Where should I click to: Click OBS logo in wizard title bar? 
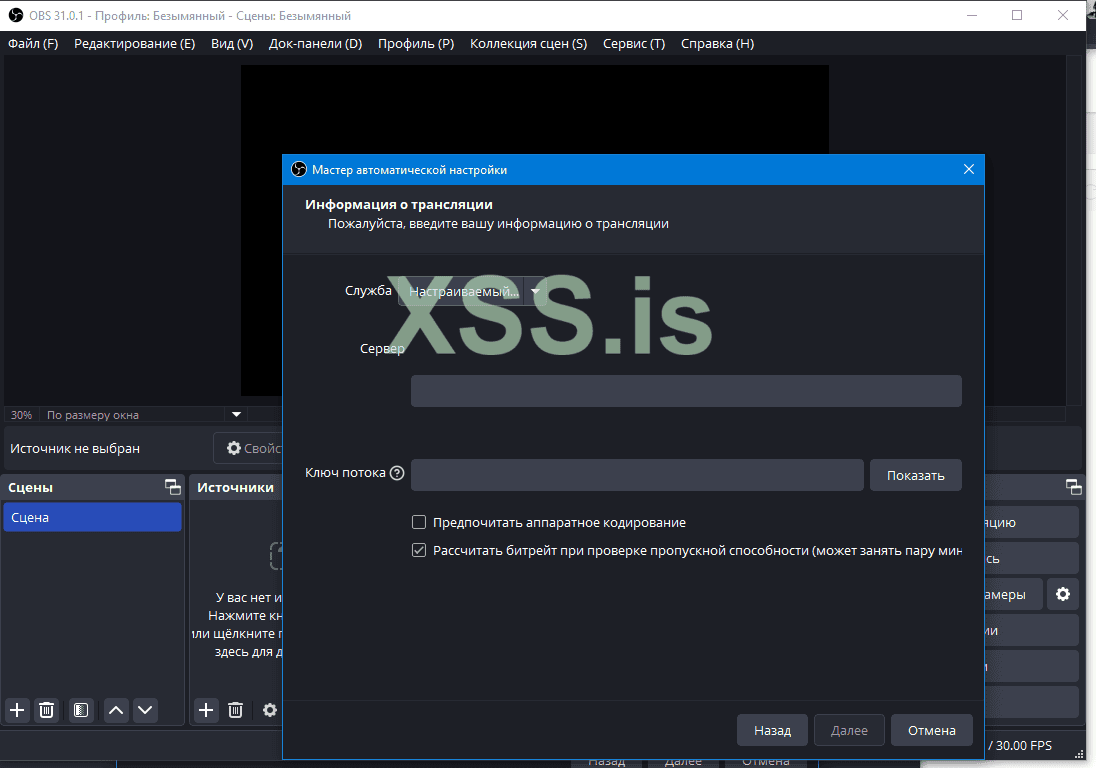point(299,170)
